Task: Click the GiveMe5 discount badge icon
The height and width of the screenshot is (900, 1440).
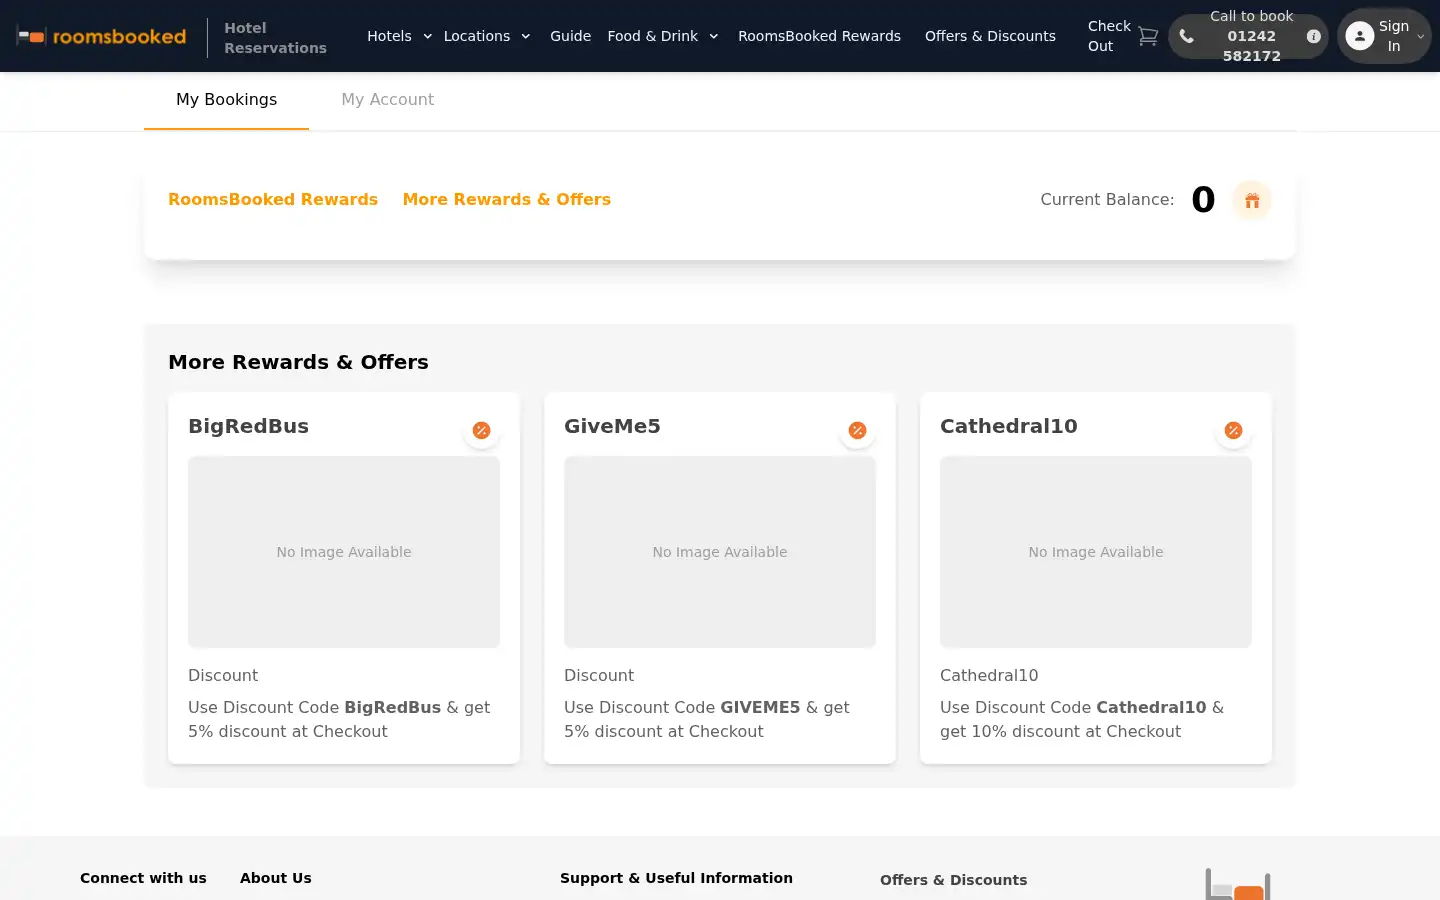Action: coord(857,430)
